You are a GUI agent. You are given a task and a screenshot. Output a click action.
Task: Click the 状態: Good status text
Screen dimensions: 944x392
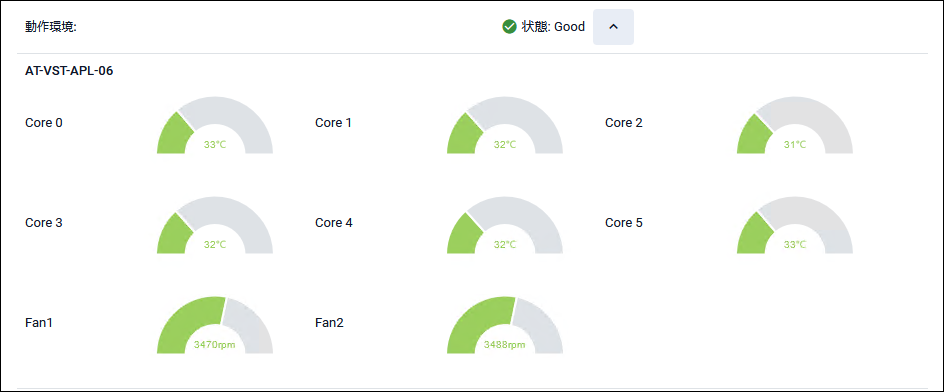tap(553, 27)
